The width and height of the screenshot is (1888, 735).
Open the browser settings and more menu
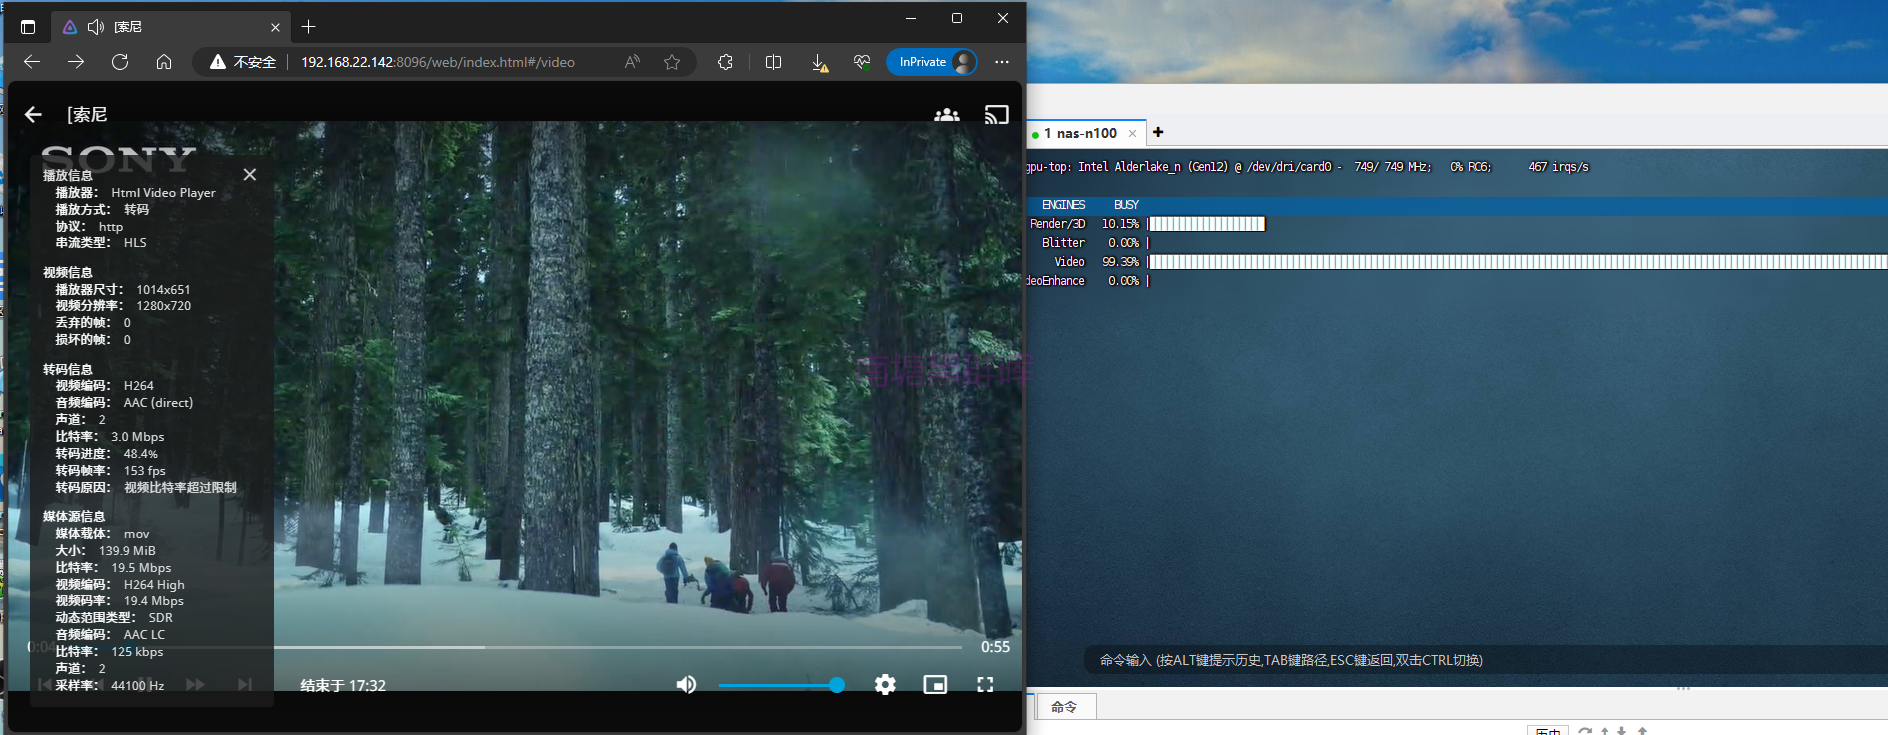[1002, 62]
